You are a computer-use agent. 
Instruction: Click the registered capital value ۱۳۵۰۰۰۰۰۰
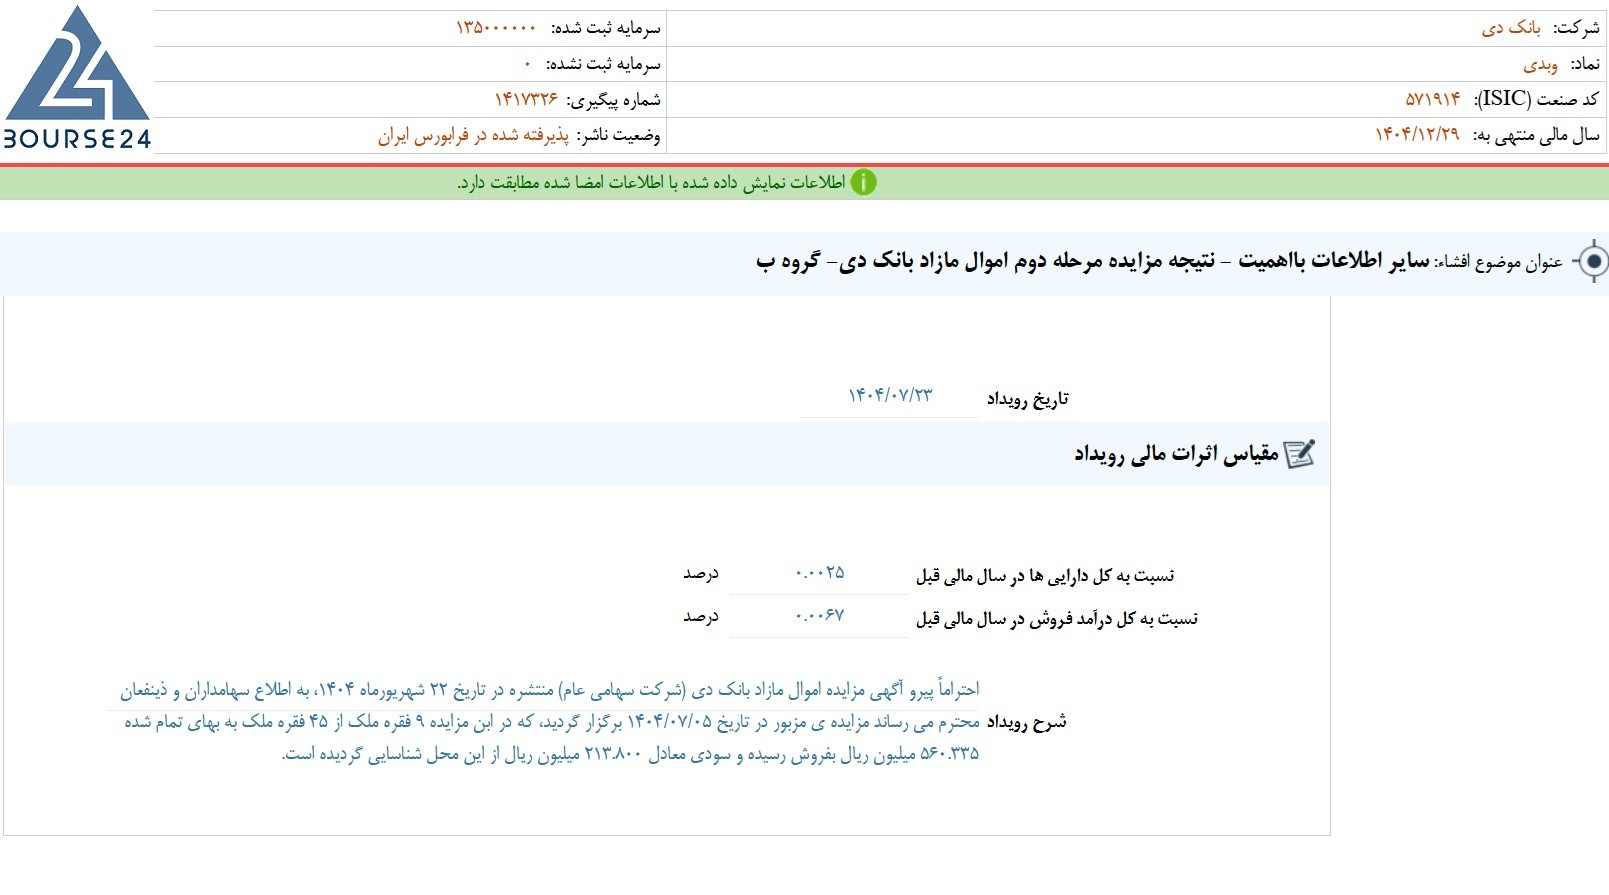(496, 28)
